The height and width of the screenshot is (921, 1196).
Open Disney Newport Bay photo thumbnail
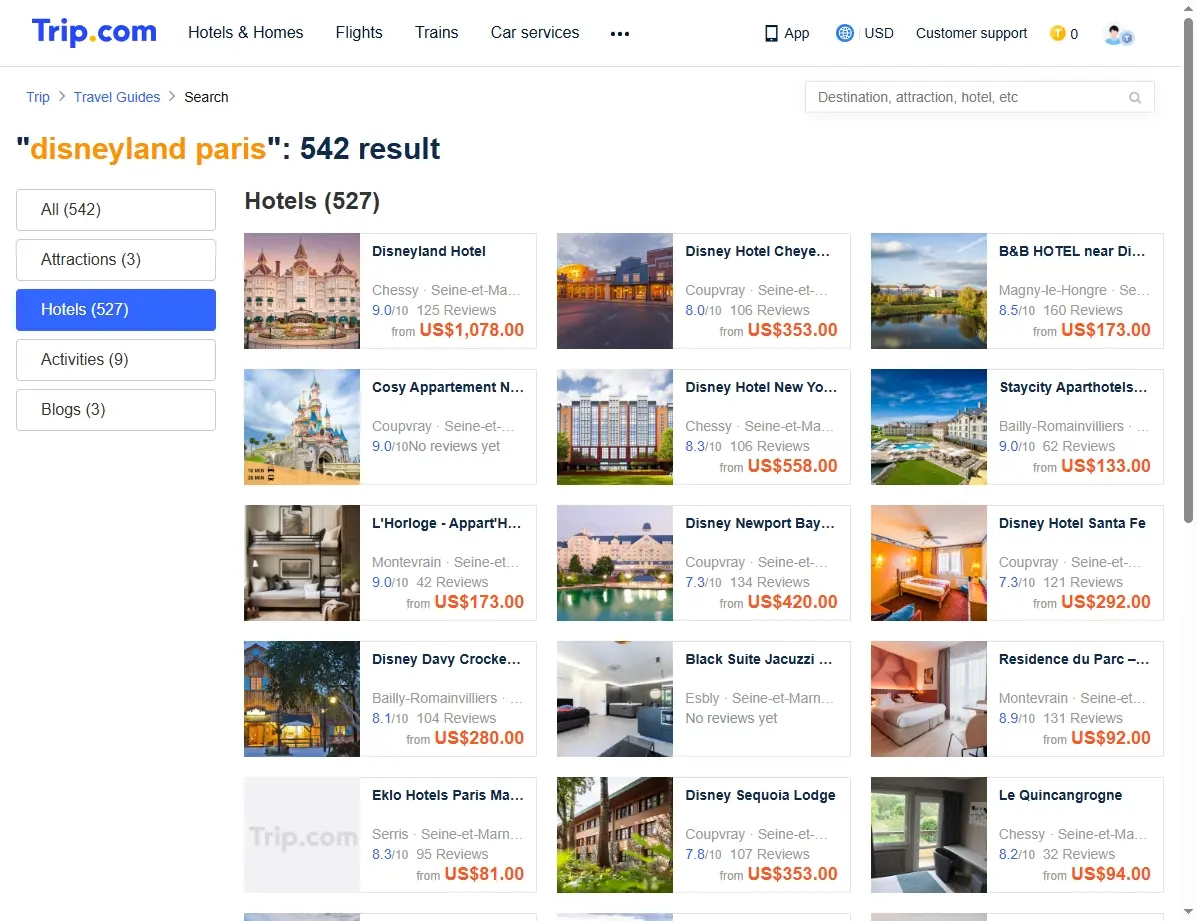[x=615, y=562]
